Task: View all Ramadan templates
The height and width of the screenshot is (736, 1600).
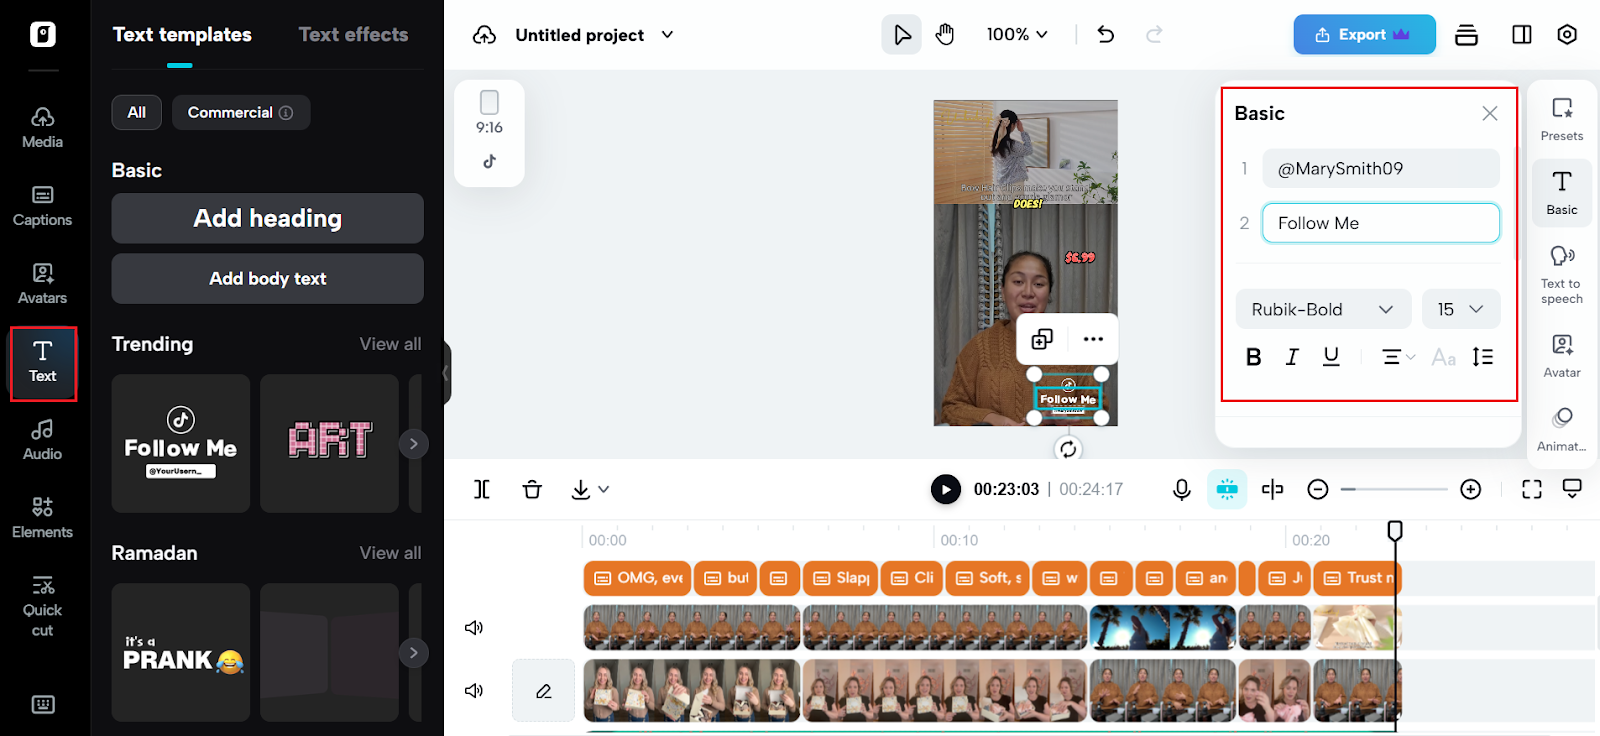Action: (x=390, y=553)
